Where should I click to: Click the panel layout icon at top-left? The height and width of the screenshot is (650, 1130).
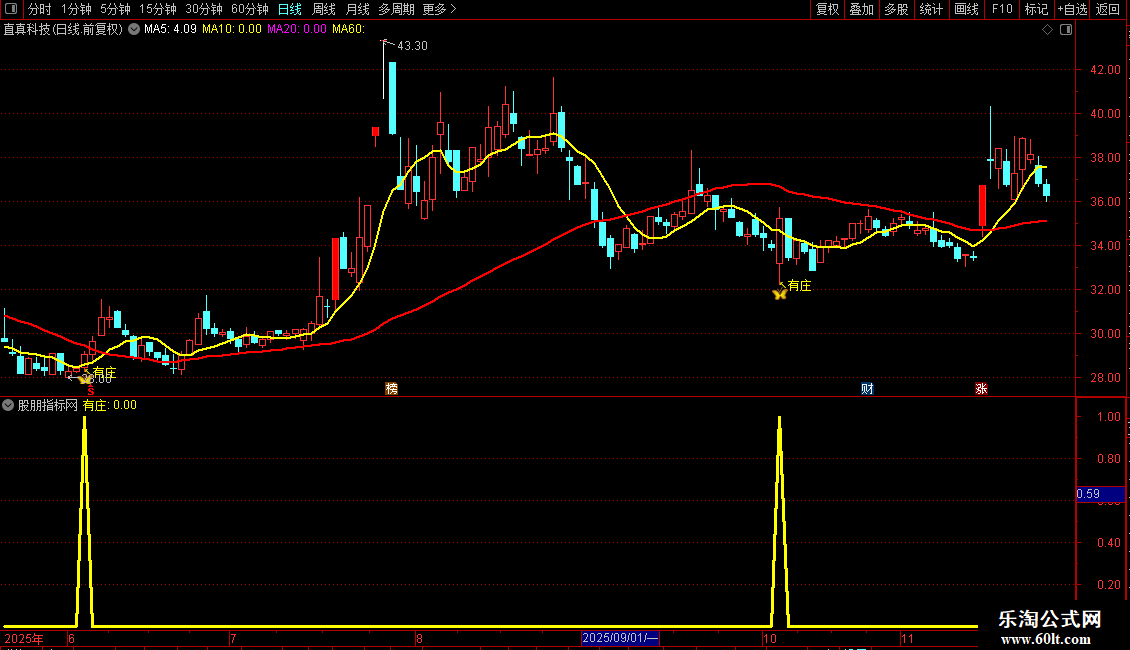point(11,9)
